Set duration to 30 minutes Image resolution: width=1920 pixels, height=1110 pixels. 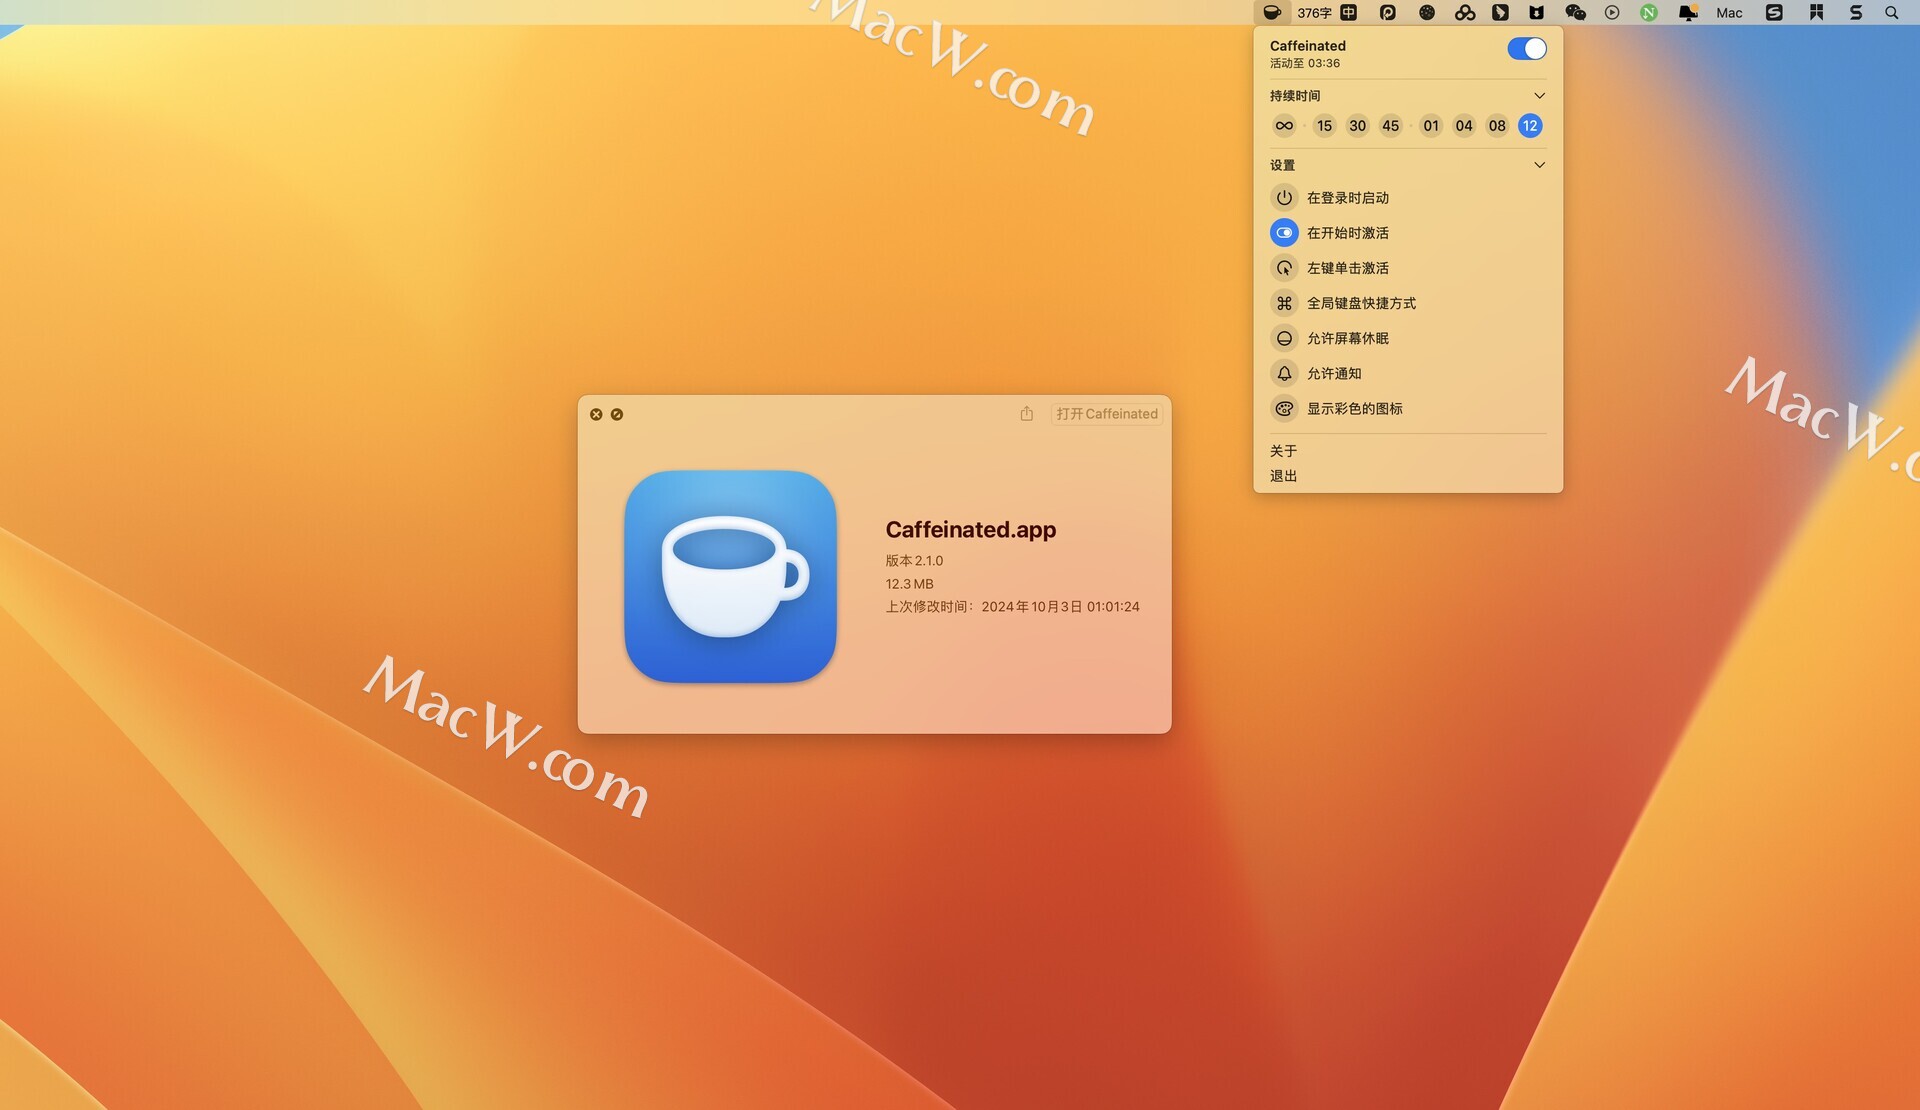(1357, 126)
